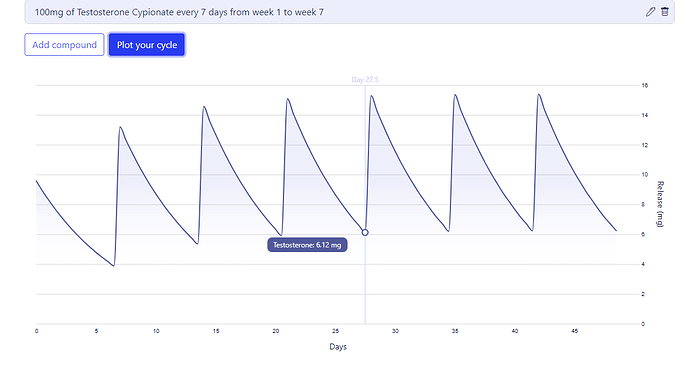
Task: Click the second curve peak near day 14
Action: click(x=204, y=107)
